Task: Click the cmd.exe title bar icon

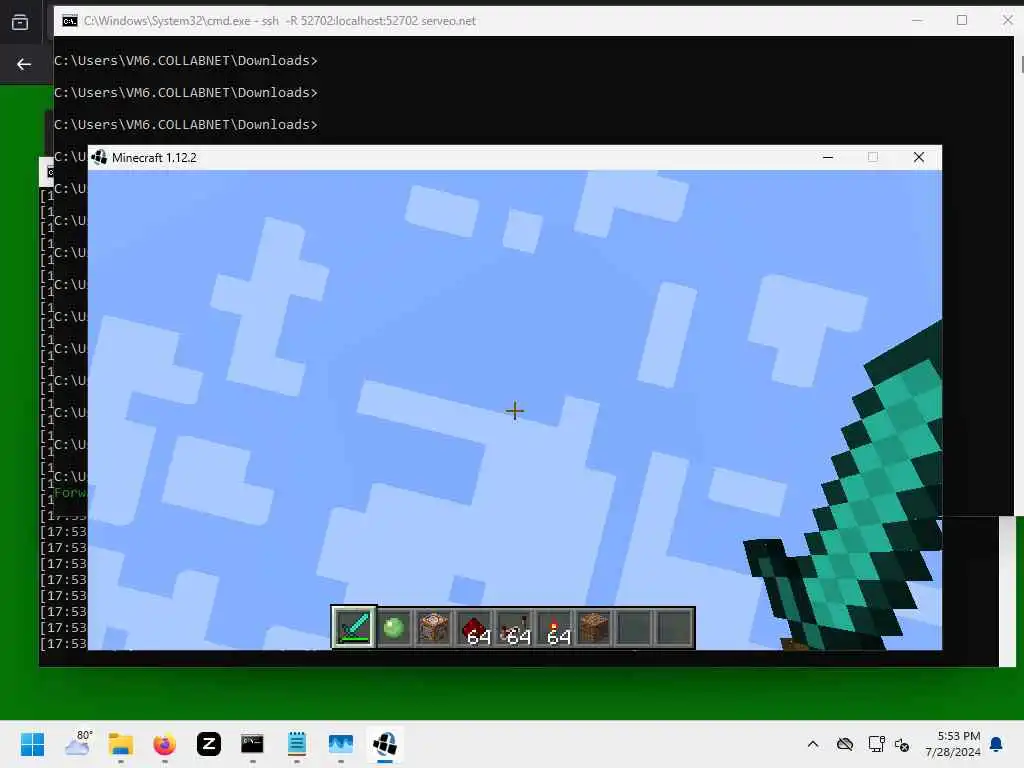Action: 69,21
